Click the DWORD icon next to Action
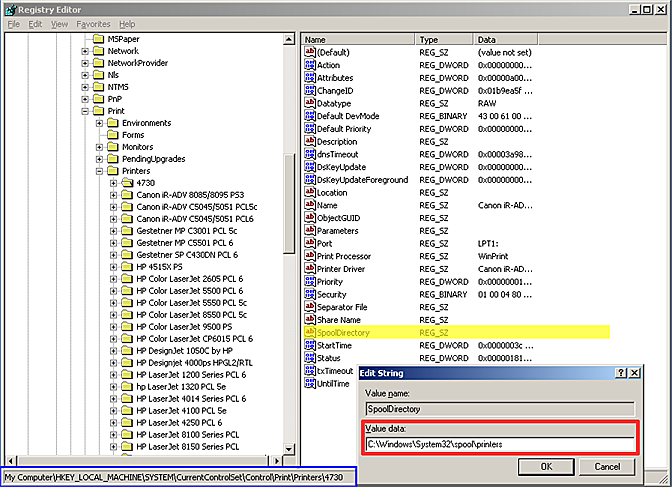 point(310,65)
